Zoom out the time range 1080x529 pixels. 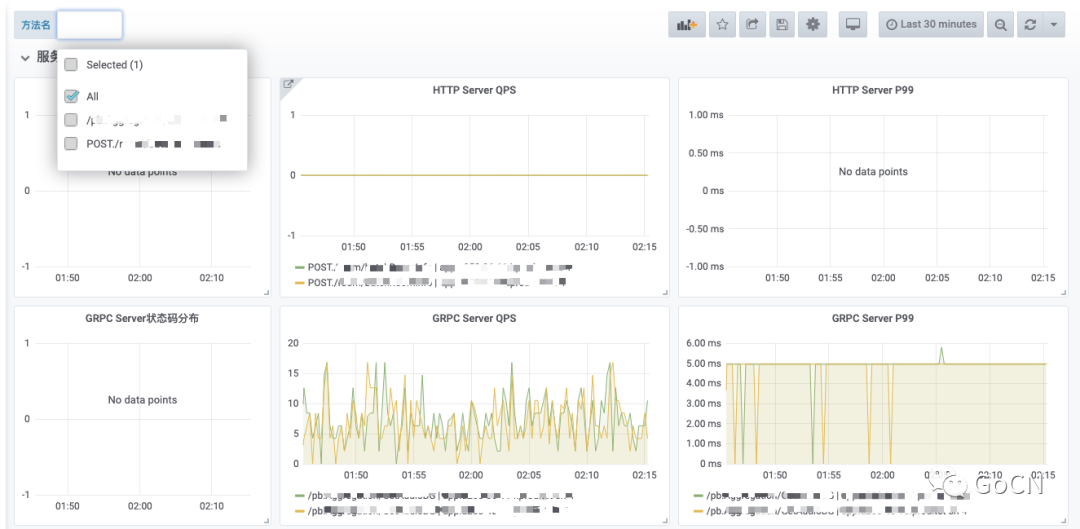[x=999, y=25]
